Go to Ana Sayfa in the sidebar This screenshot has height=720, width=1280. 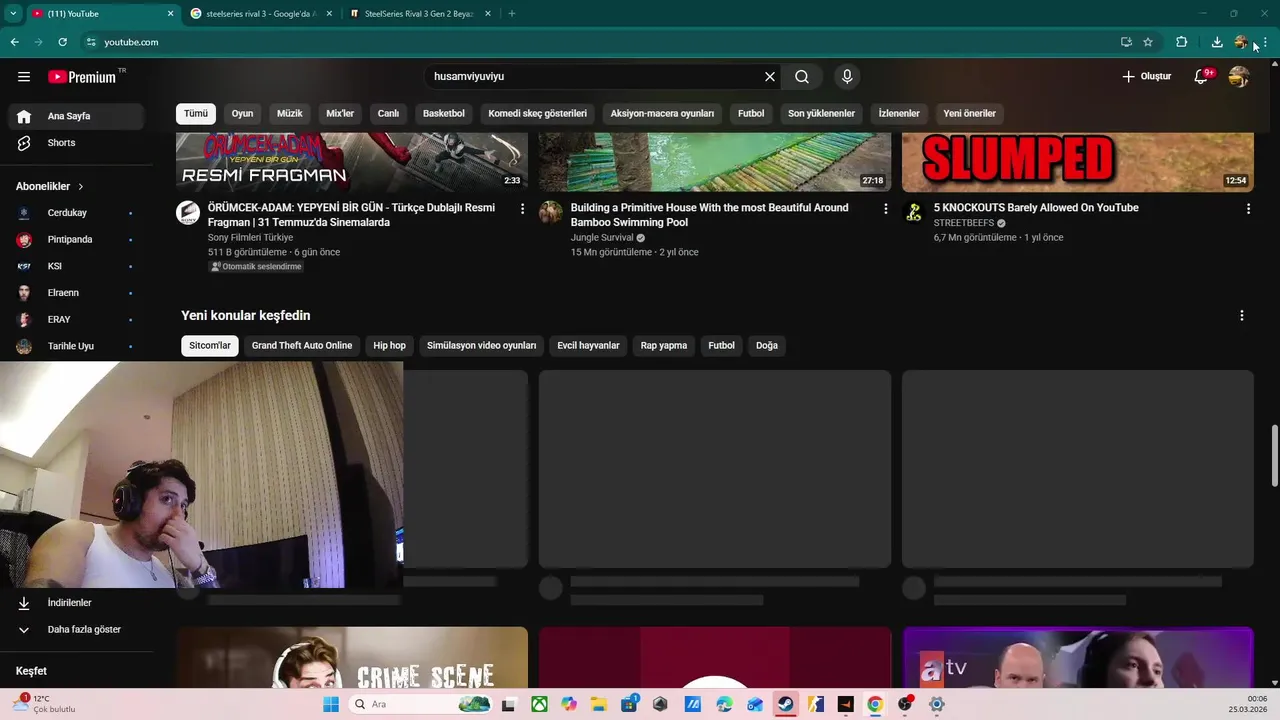coord(74,116)
